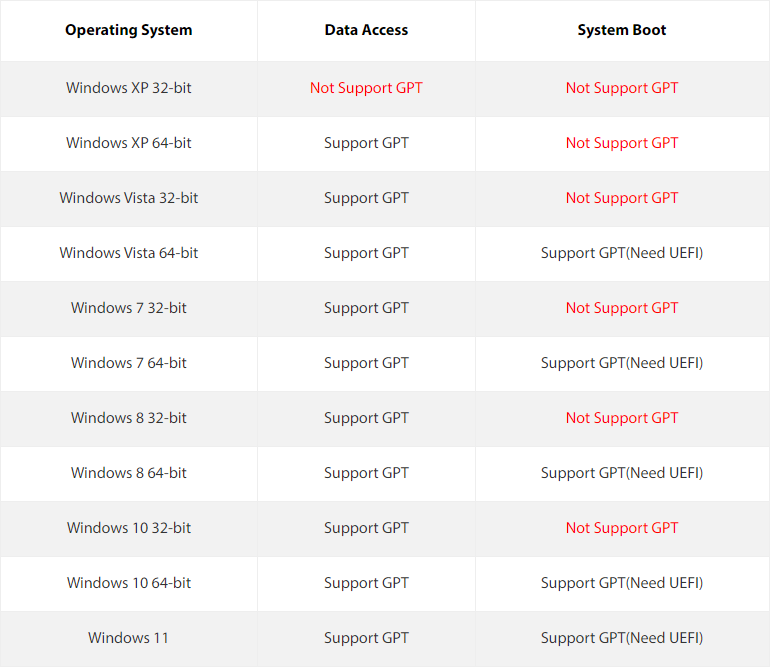Viewport: 772px width, 669px height.
Task: Click Windows 10 64-bit System Boot cell
Action: pos(621,583)
